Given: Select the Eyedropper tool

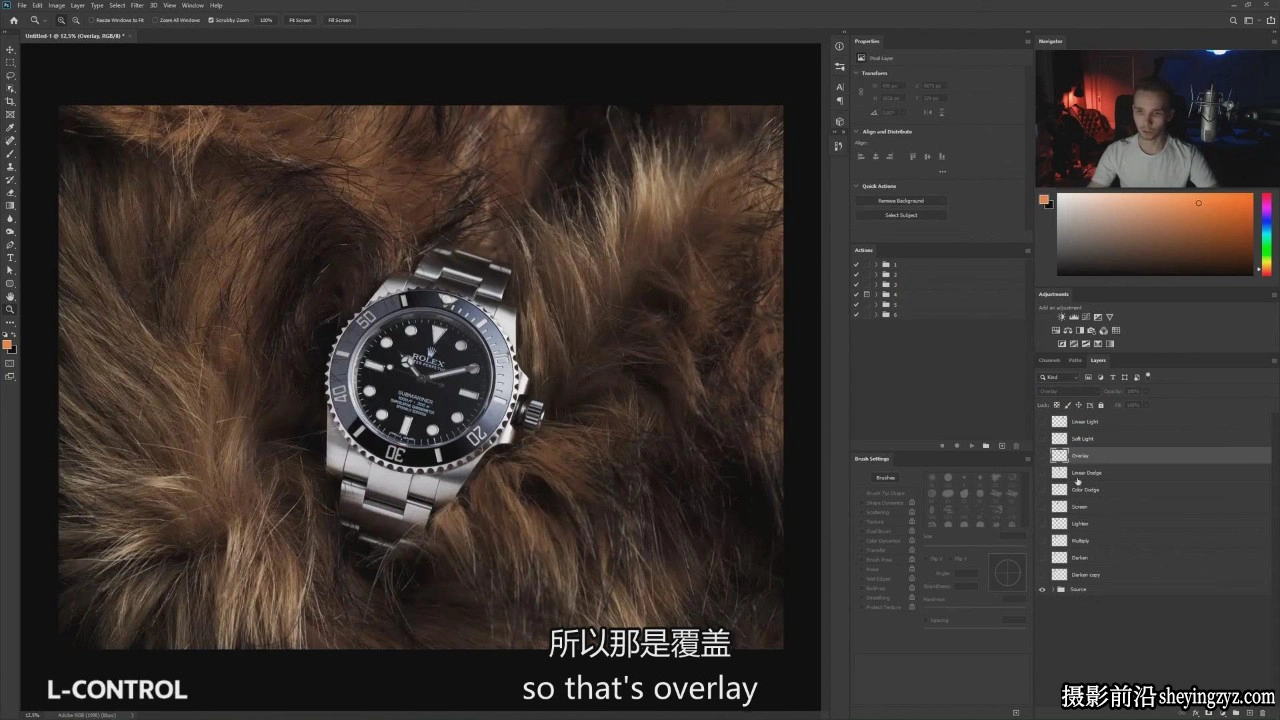Looking at the screenshot, I should click(x=10, y=127).
